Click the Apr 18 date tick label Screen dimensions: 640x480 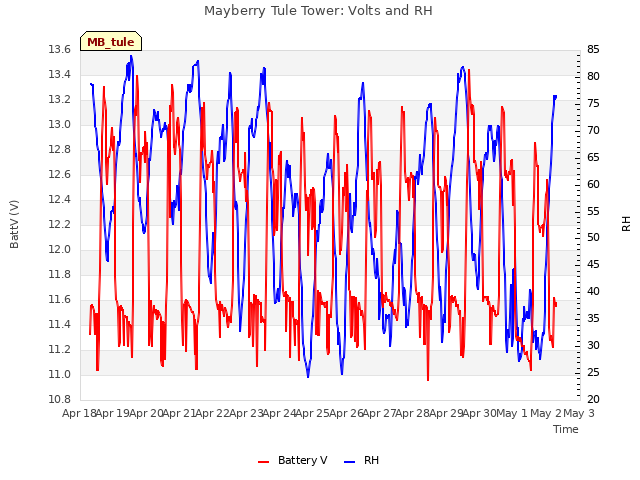pyautogui.click(x=79, y=413)
